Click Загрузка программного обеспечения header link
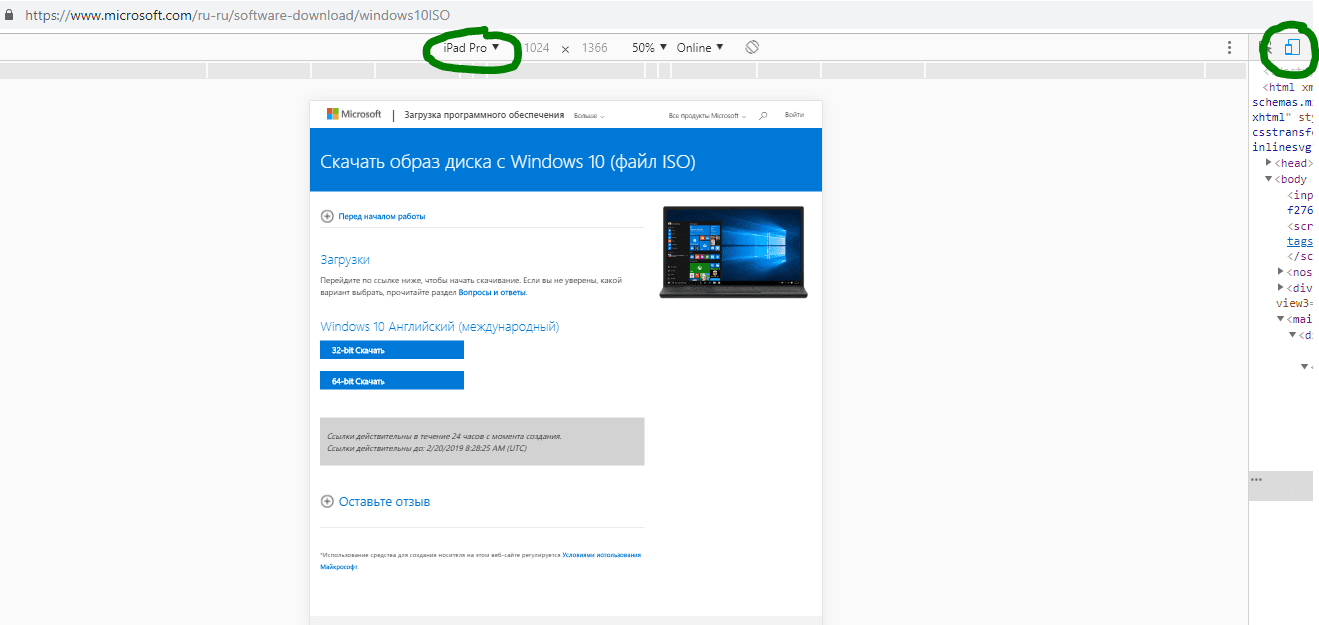 484,115
